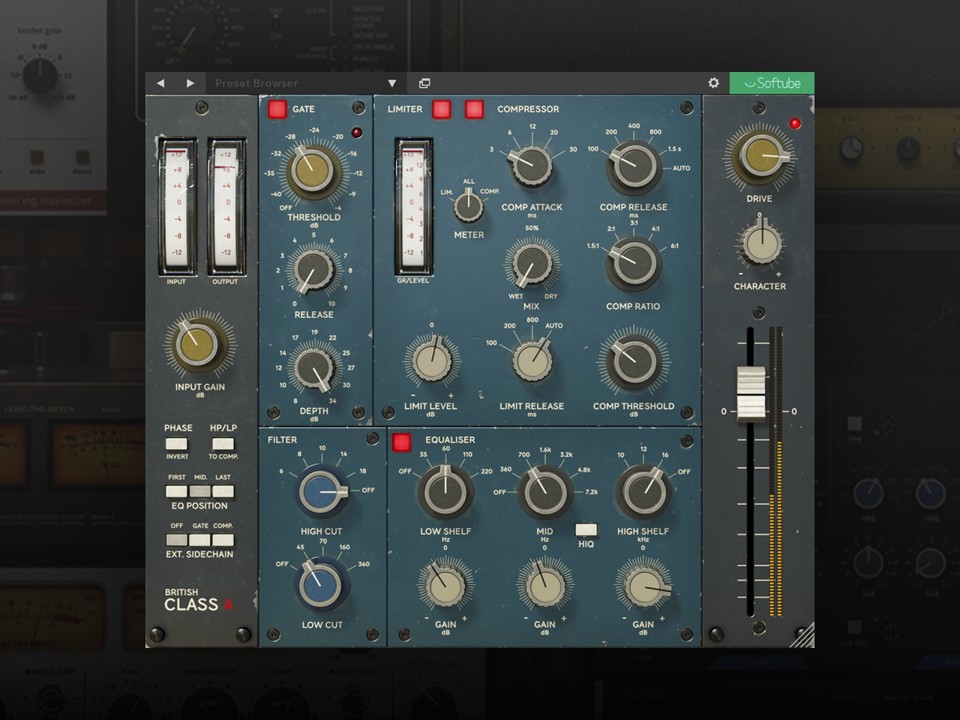Click the window resize icon beside preset browser
This screenshot has height=720, width=960.
coord(424,83)
